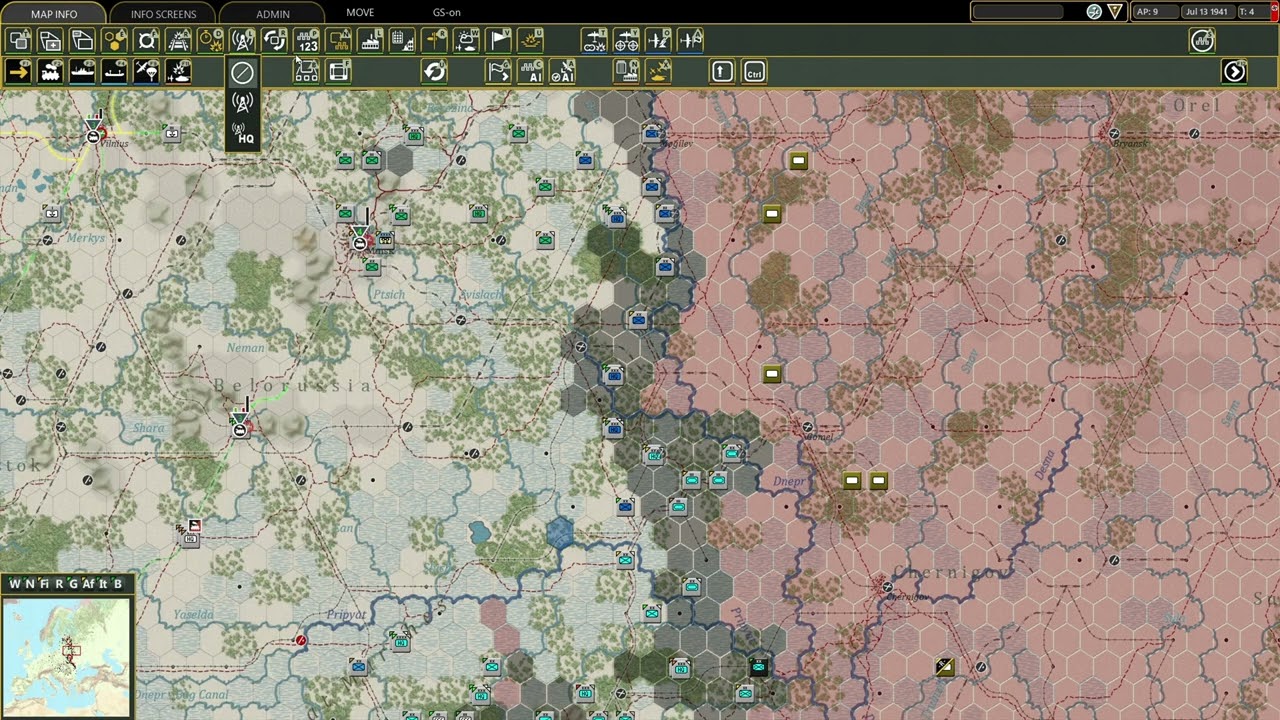Toggle the overlapping squares icon with T
The image size is (1280, 720).
click(19, 40)
